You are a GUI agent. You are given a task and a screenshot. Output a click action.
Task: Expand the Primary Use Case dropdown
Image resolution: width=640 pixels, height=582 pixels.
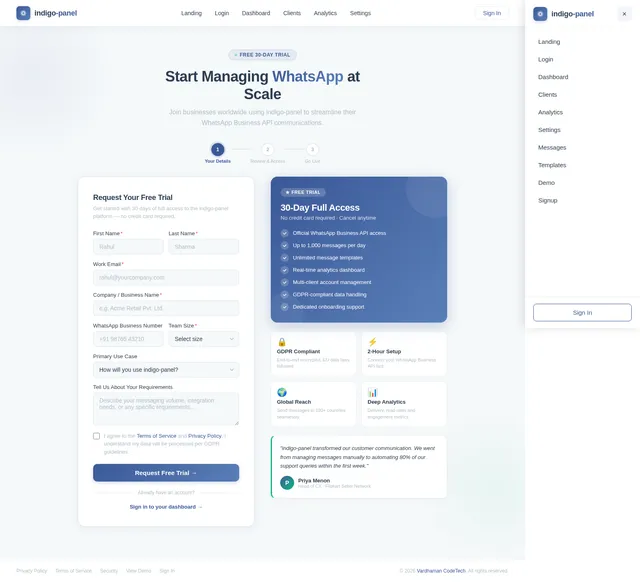(166, 370)
